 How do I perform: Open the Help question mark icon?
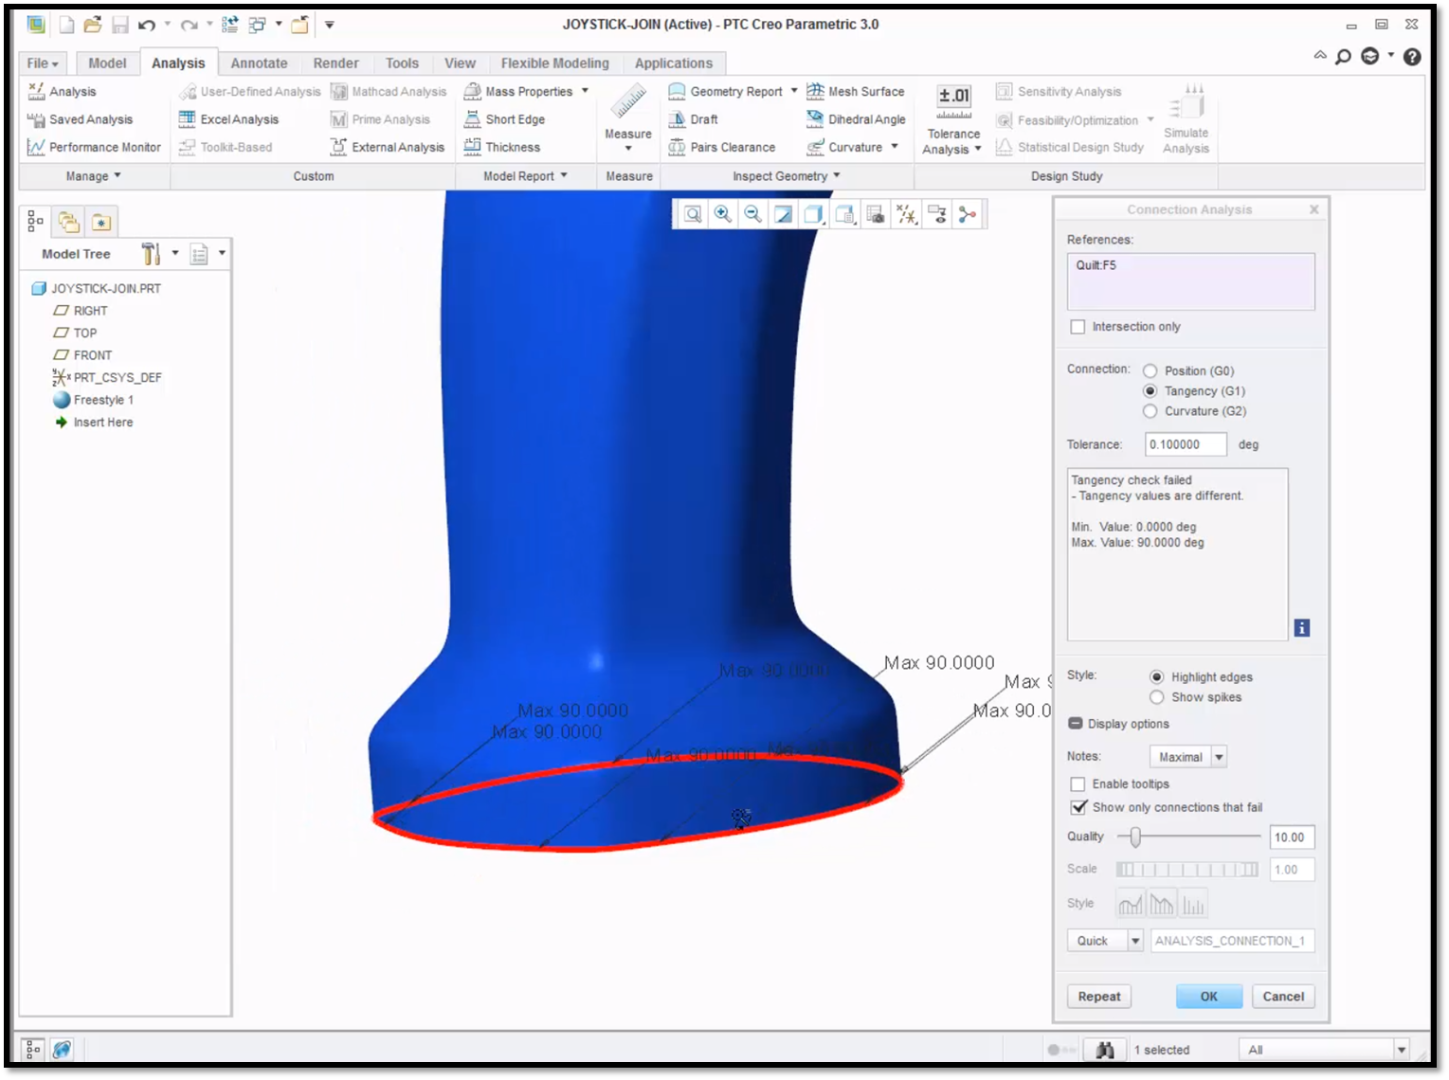(x=1412, y=57)
